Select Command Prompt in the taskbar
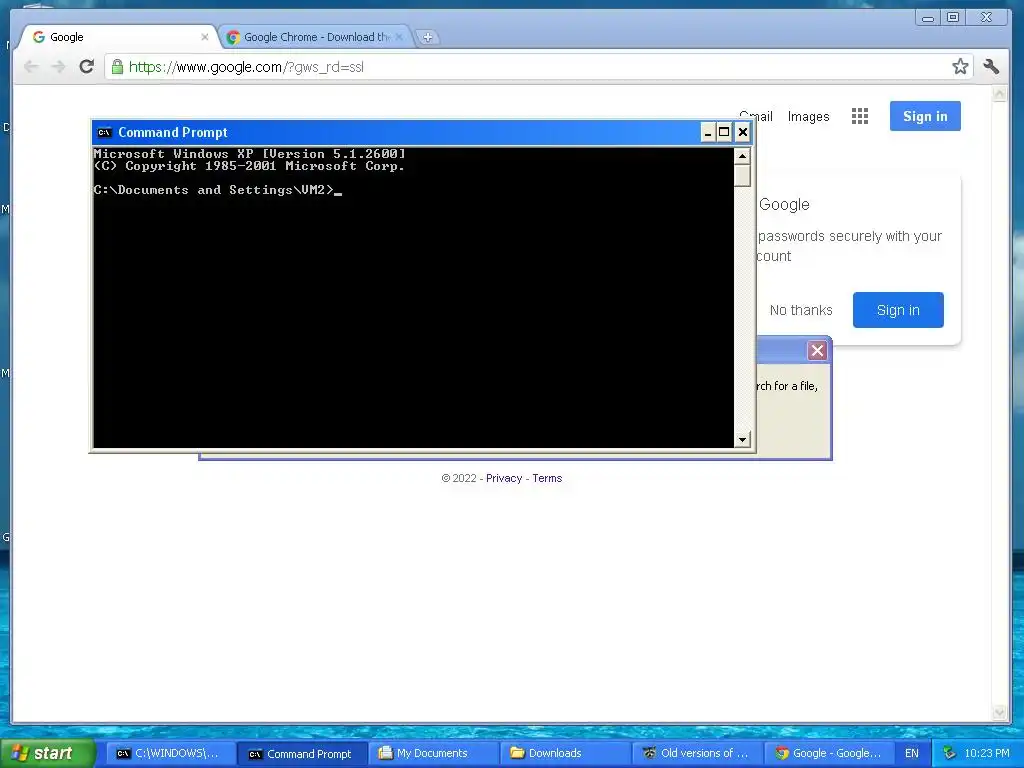 [x=301, y=754]
